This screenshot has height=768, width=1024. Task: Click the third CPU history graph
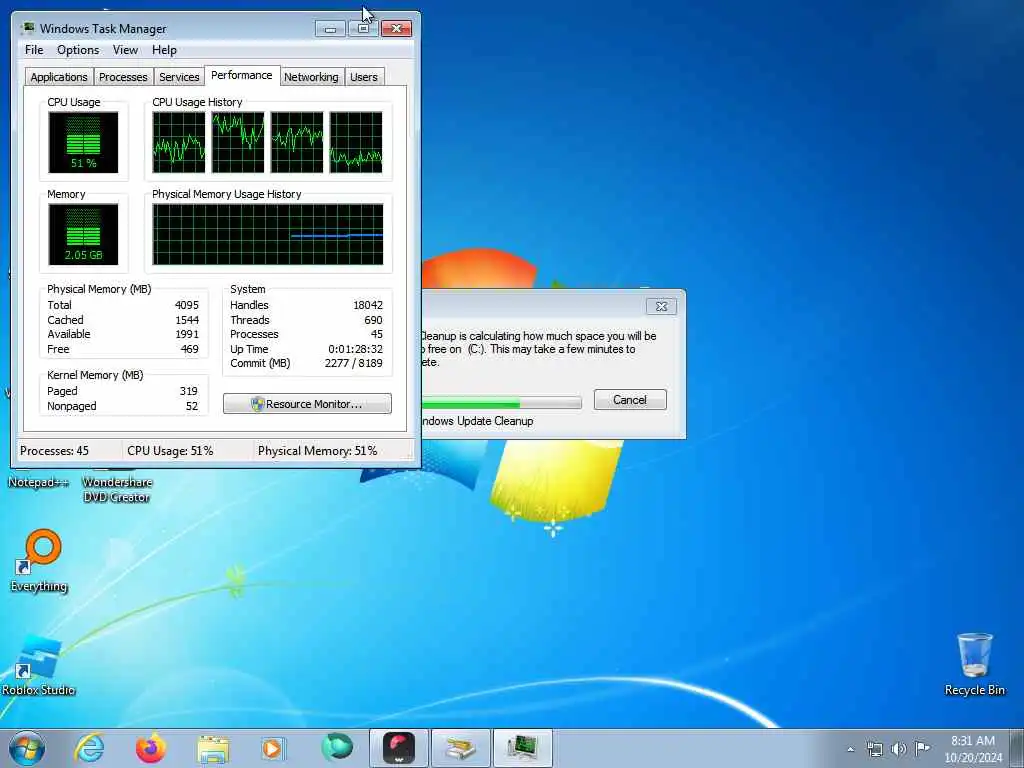point(297,142)
